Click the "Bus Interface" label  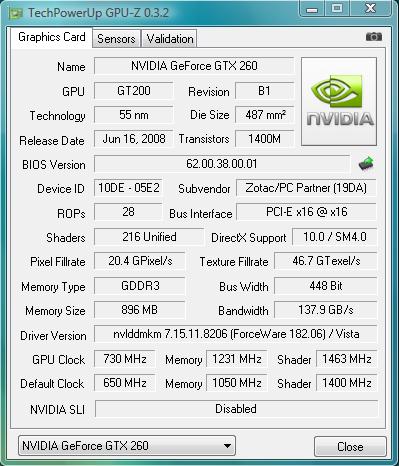click(x=201, y=214)
